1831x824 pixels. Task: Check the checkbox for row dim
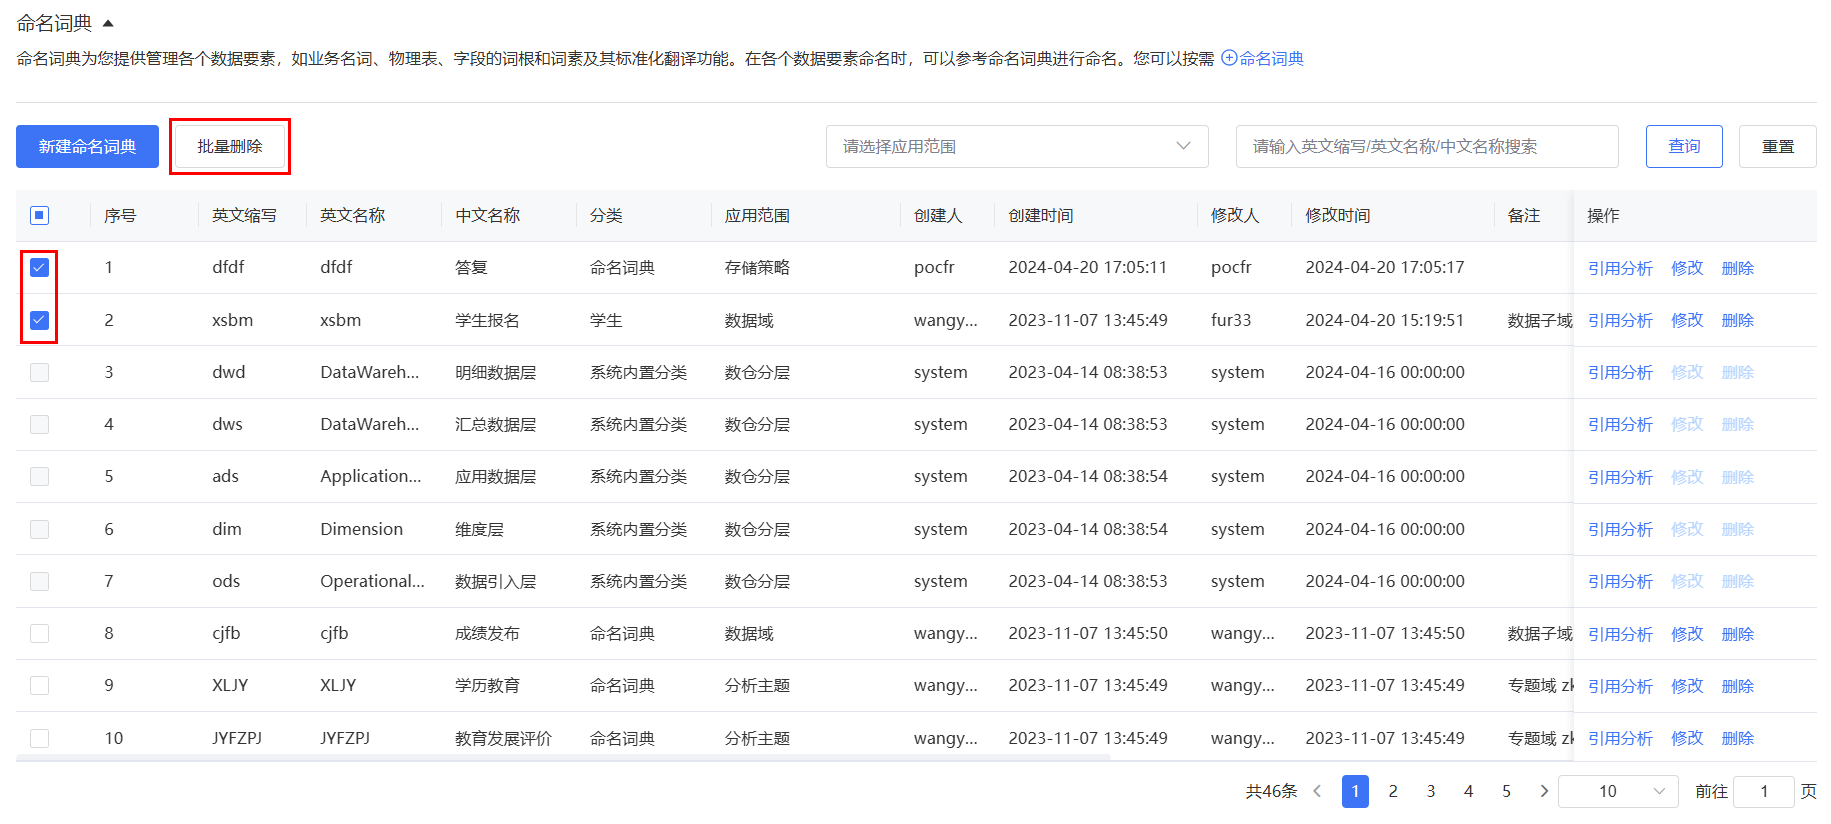(40, 529)
